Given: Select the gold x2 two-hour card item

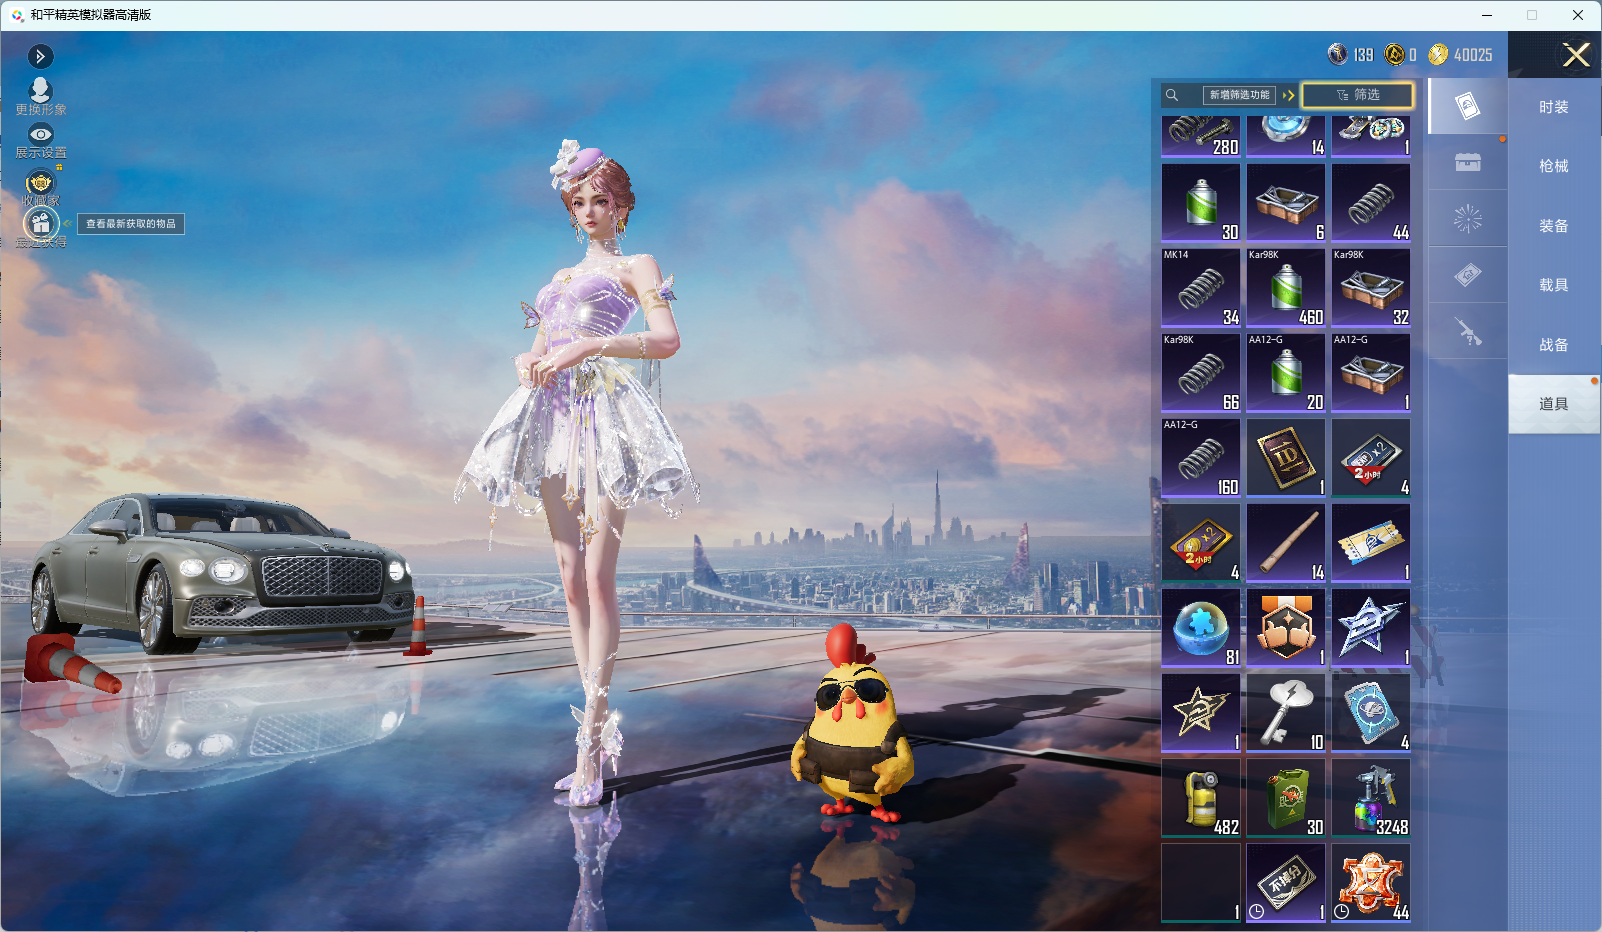Looking at the screenshot, I should tap(1201, 543).
